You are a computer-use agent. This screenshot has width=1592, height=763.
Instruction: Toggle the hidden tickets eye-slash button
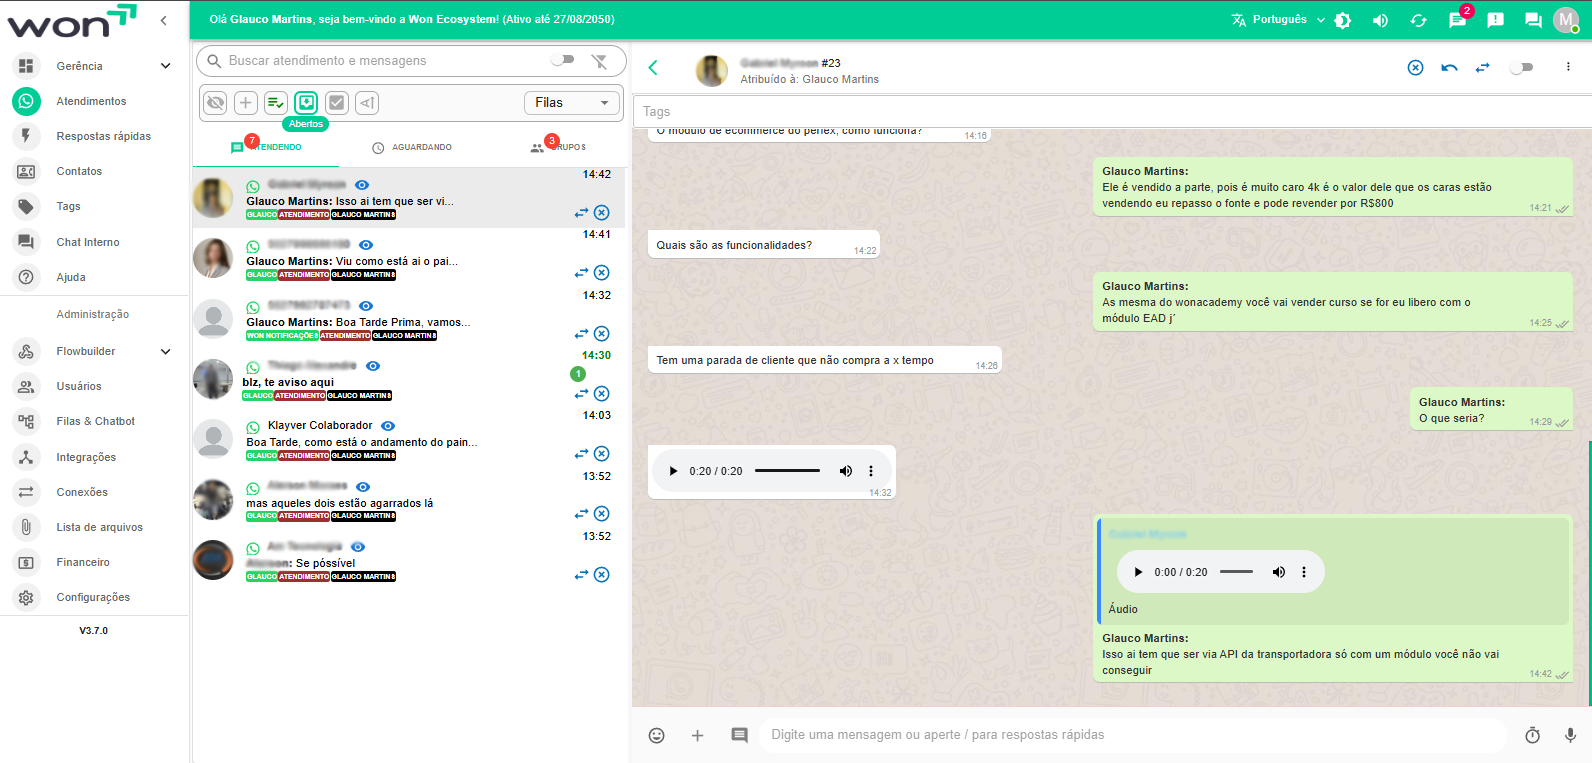[215, 102]
